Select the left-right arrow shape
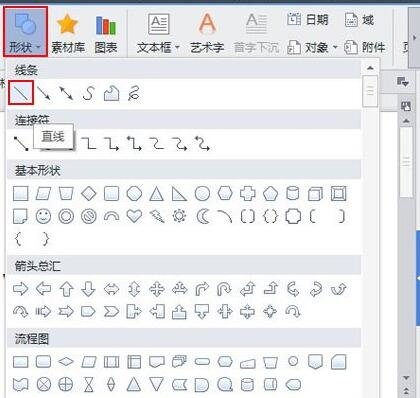The height and width of the screenshot is (398, 420). click(111, 289)
